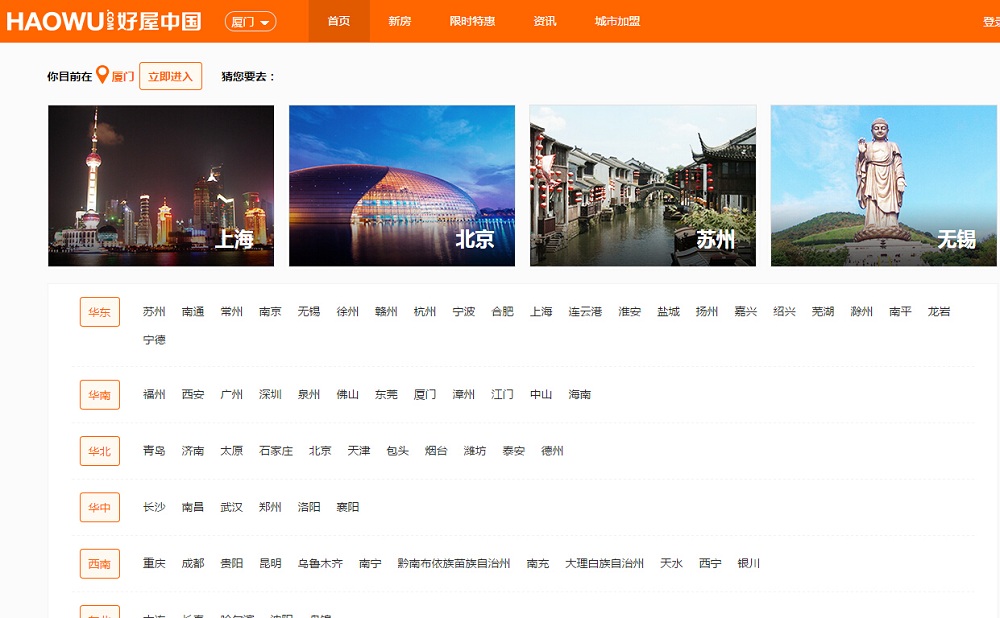Choose 大理白族自治州 in the city list
Viewport: 1000px width, 618px height.
[604, 563]
